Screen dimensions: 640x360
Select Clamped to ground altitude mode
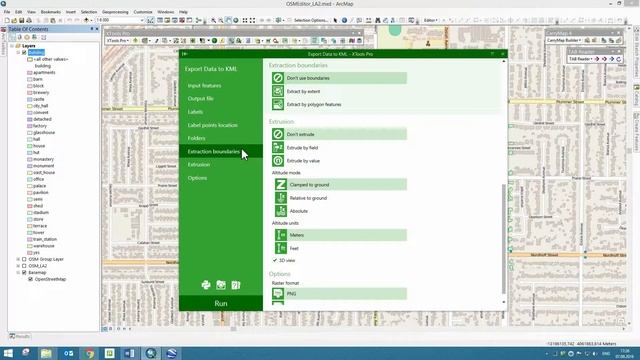pos(340,184)
